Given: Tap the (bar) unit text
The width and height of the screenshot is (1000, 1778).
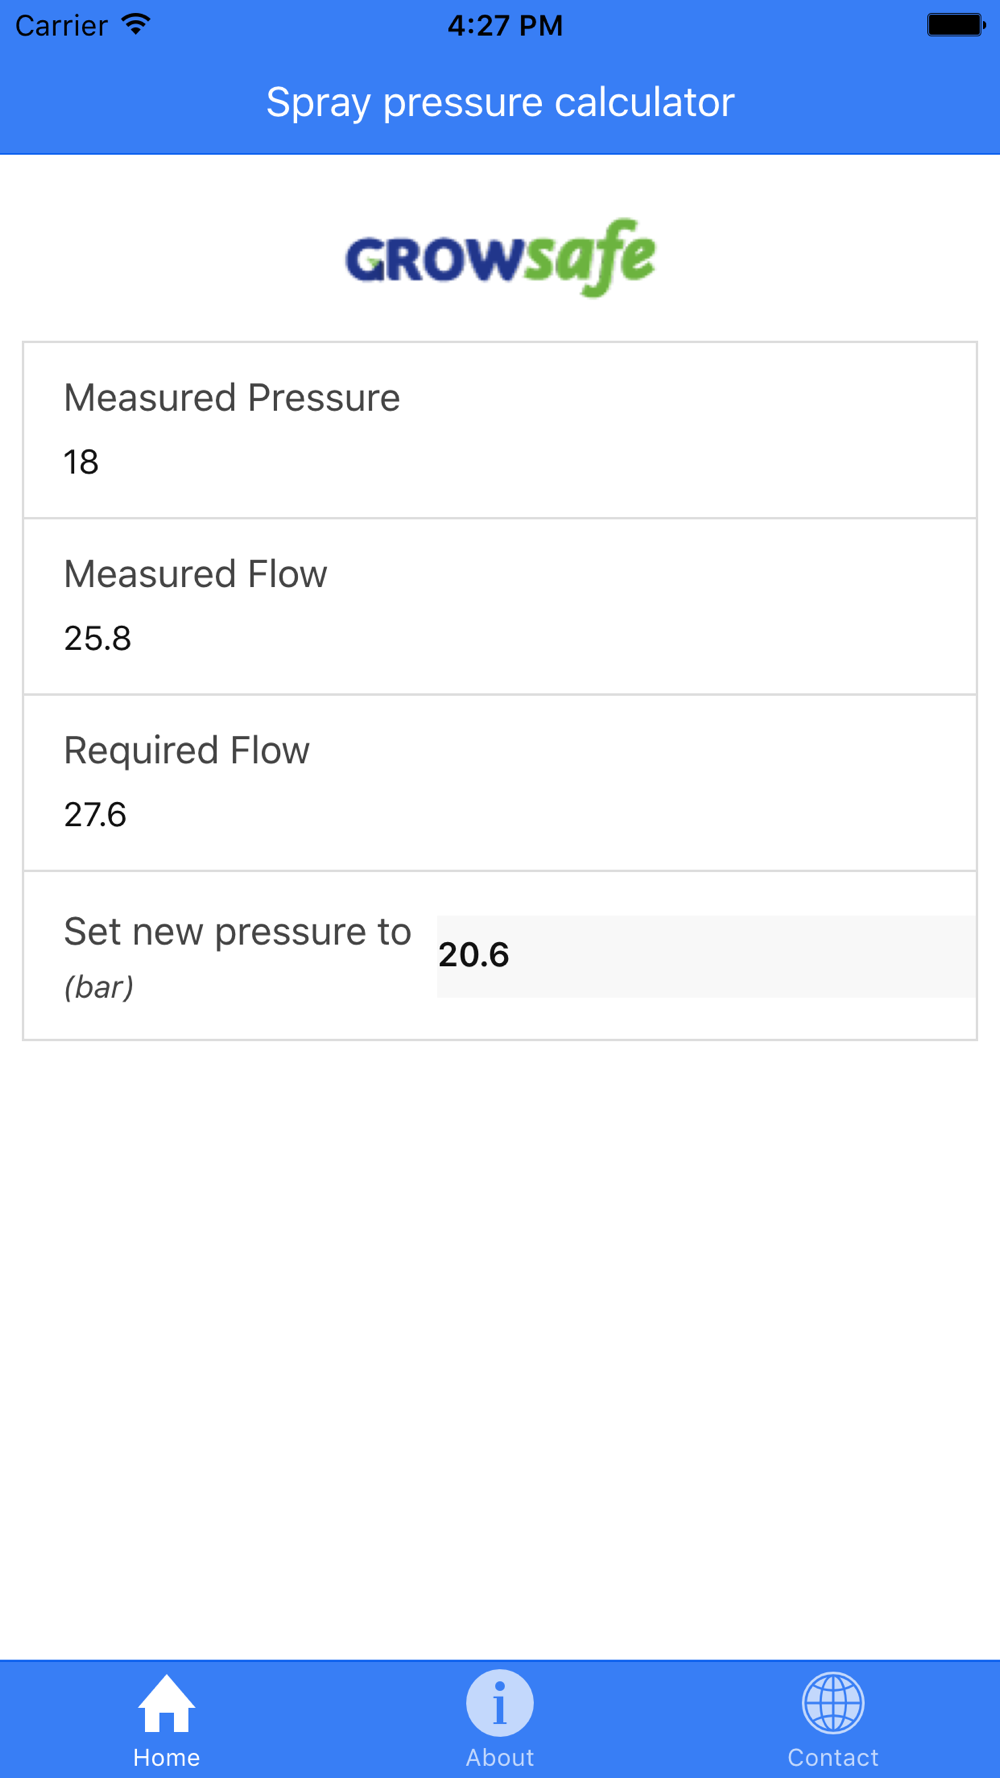Looking at the screenshot, I should 99,988.
